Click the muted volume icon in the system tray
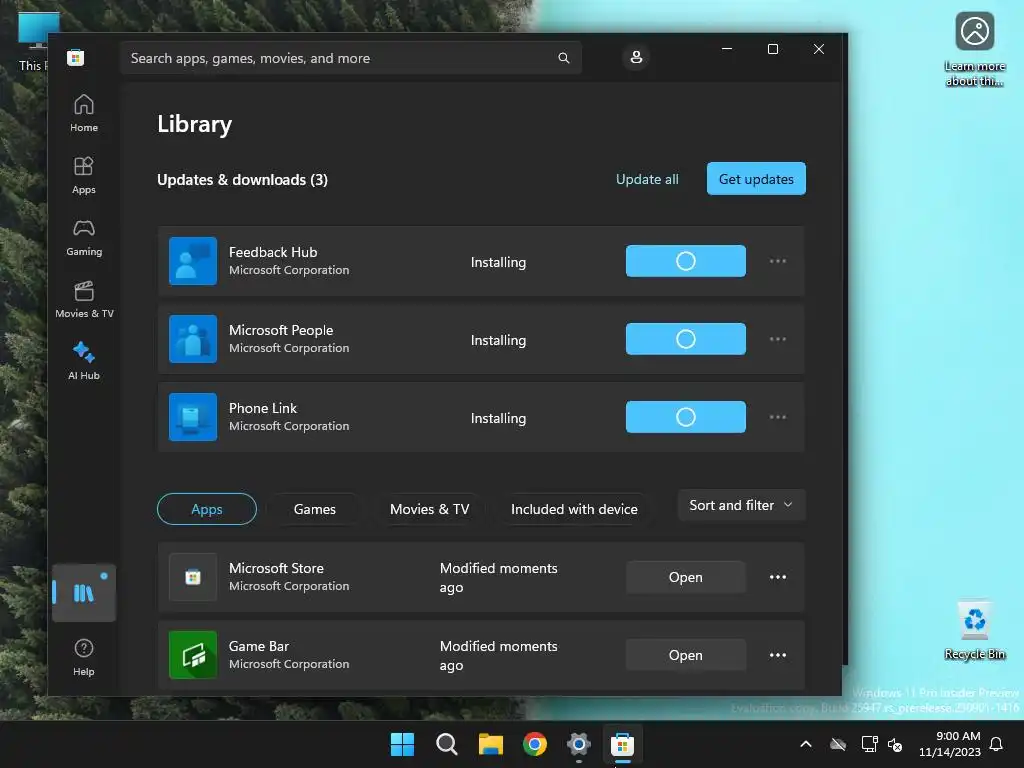This screenshot has width=1024, height=768. [x=895, y=744]
